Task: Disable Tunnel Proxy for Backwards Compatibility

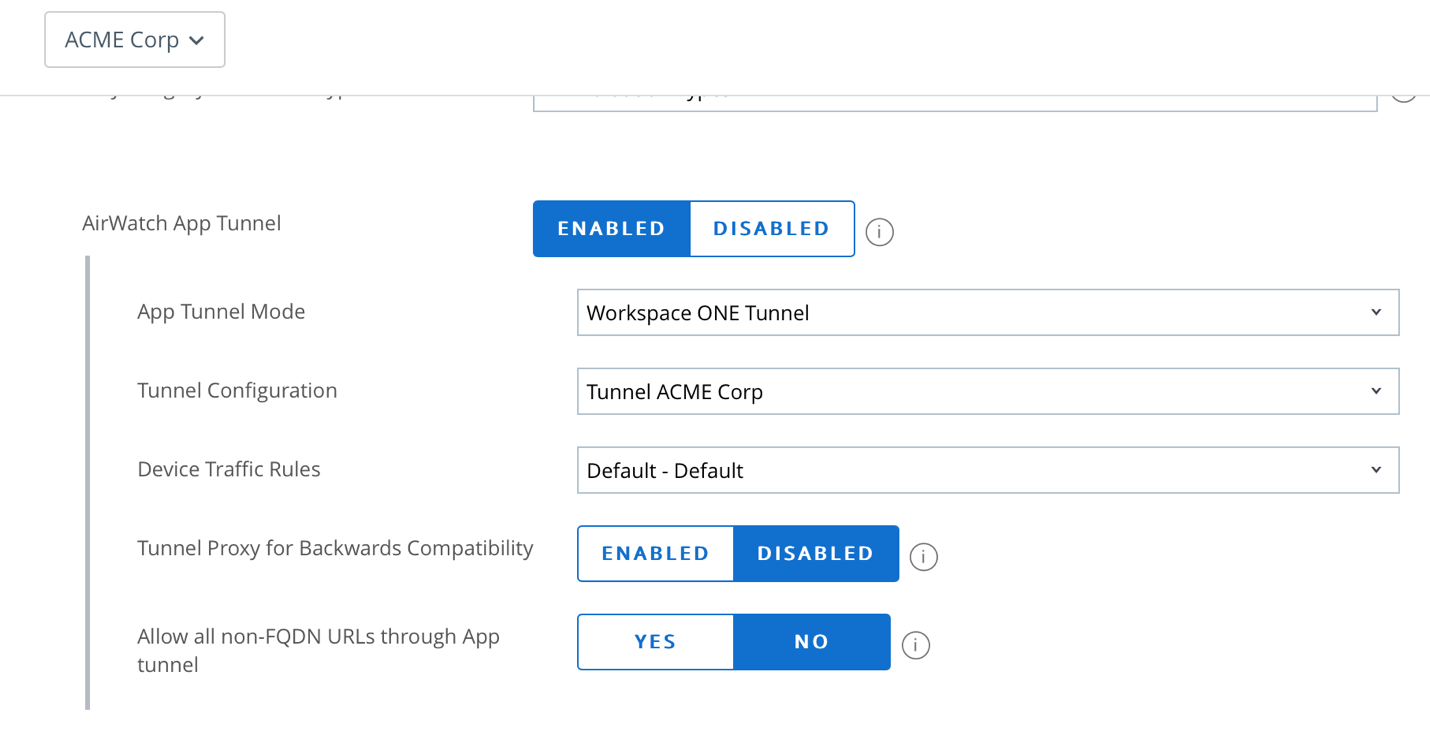Action: coord(815,554)
